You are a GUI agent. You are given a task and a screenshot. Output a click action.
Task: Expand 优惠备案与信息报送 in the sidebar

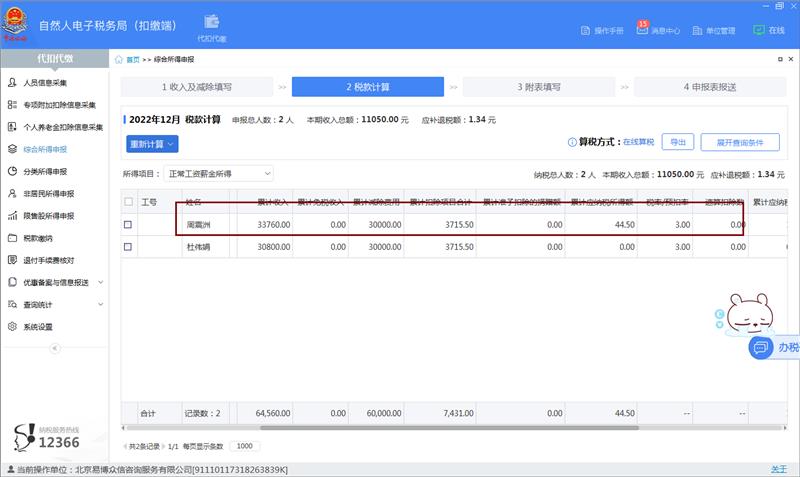coord(55,282)
